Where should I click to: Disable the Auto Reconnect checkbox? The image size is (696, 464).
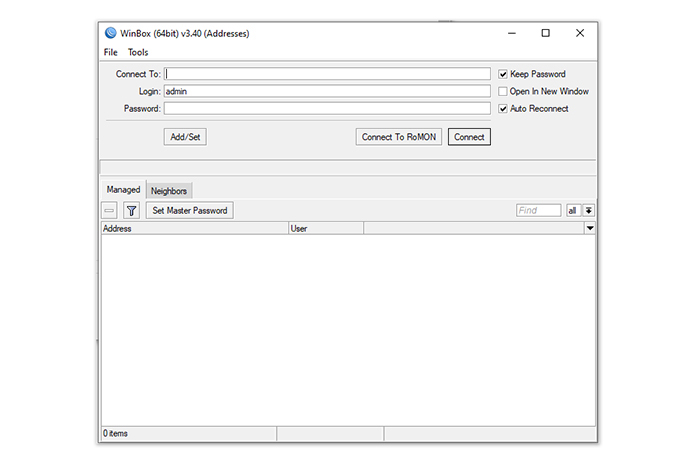pyautogui.click(x=503, y=108)
